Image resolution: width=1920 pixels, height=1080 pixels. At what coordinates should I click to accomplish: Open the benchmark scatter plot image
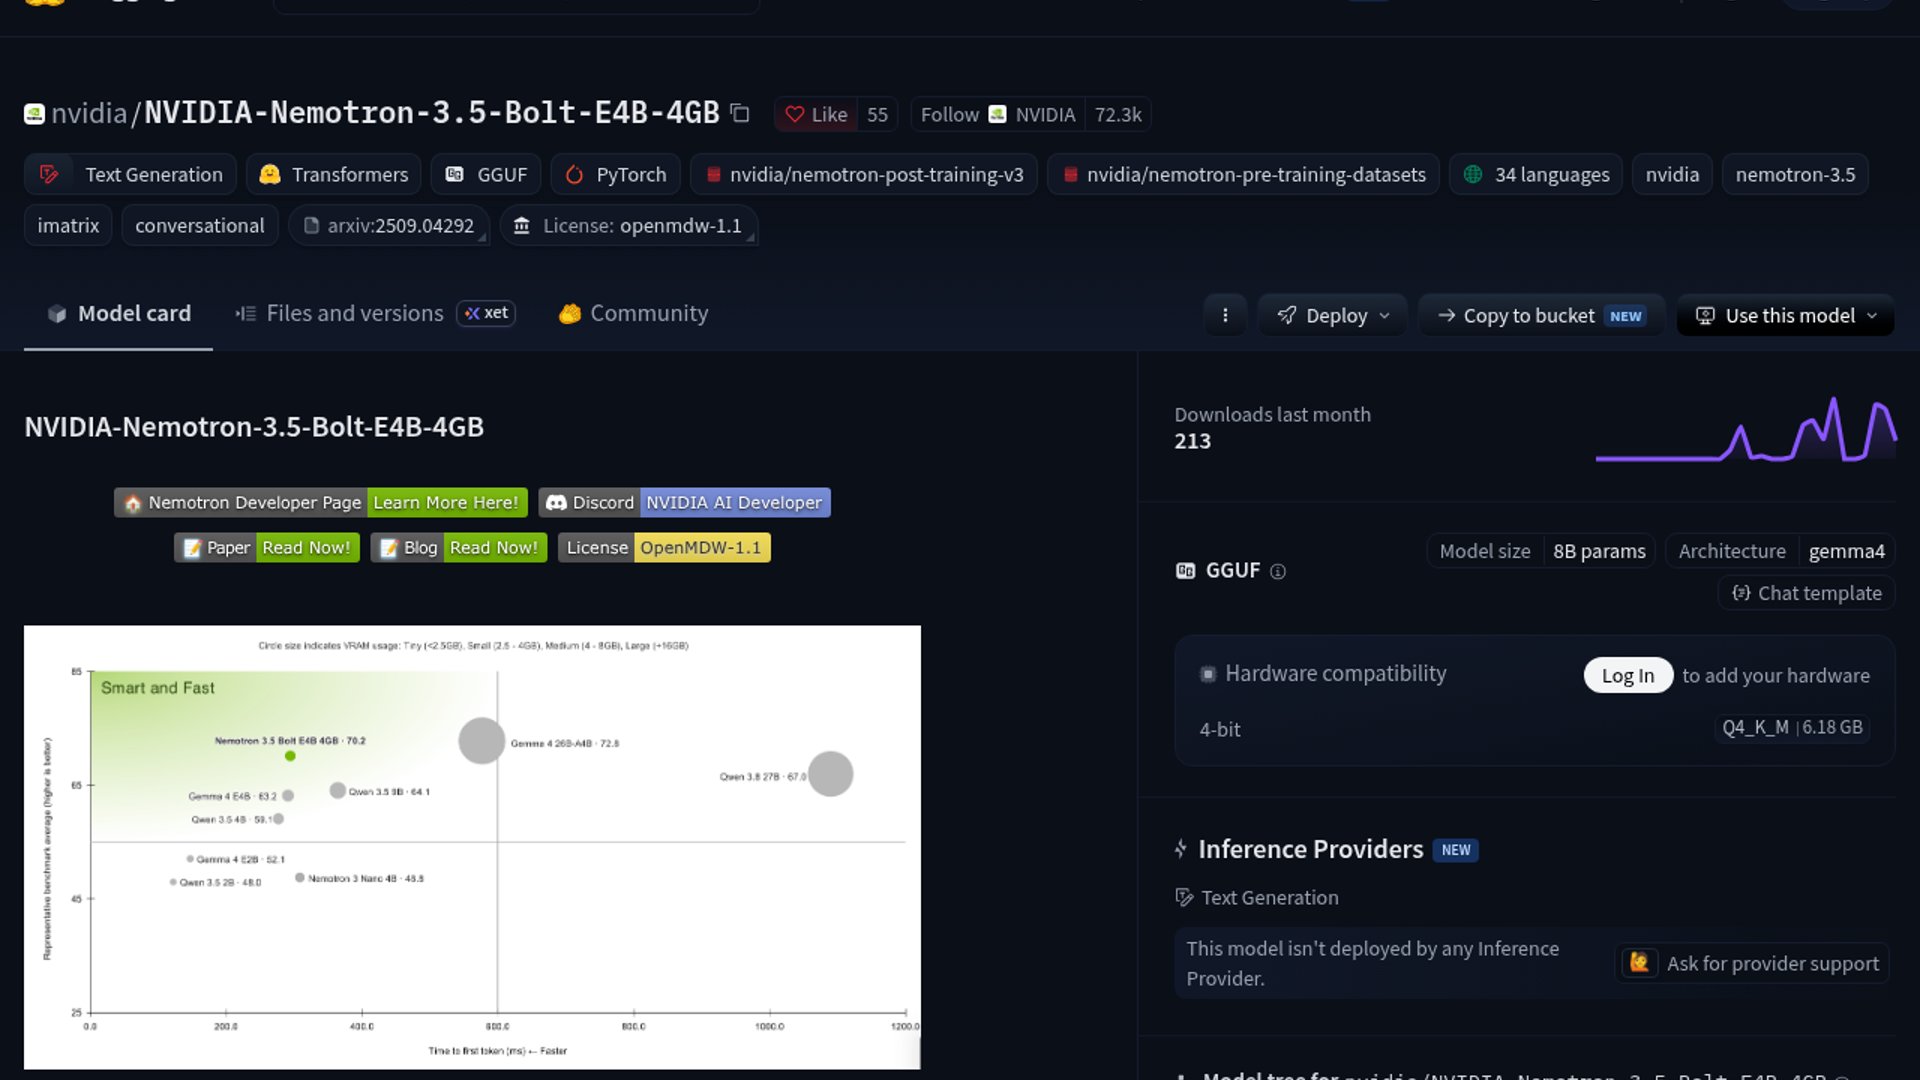point(472,847)
